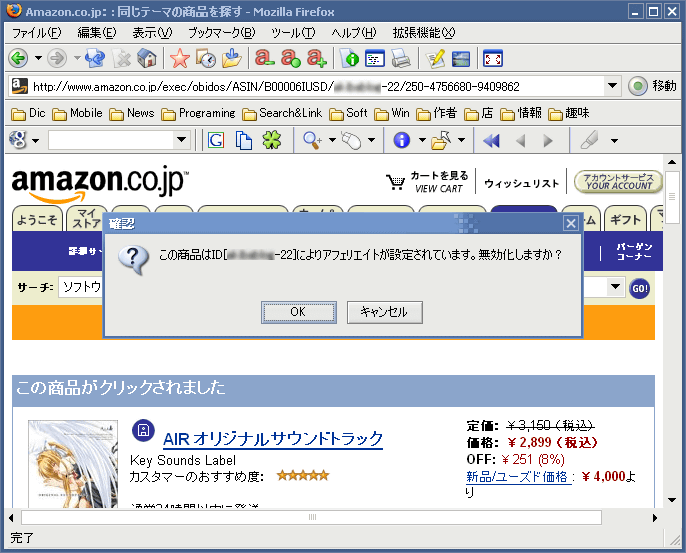Viewport: 686px width, 553px height.
Task: Click キャンセル in the confirmation dialog
Action: tap(385, 312)
